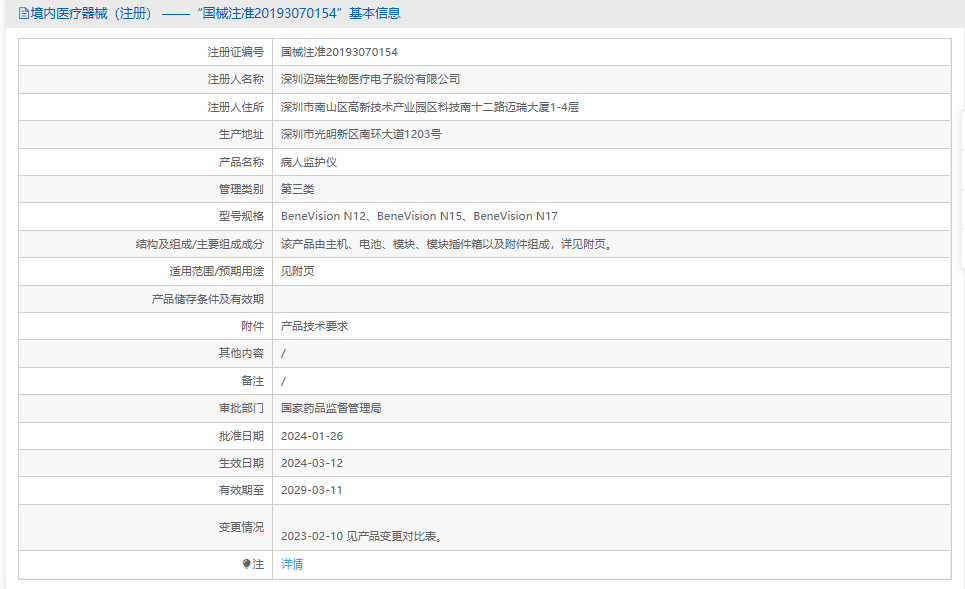965x589 pixels.
Task: Select registration number 国械注准20193070154 in the table
Action: pos(339,52)
